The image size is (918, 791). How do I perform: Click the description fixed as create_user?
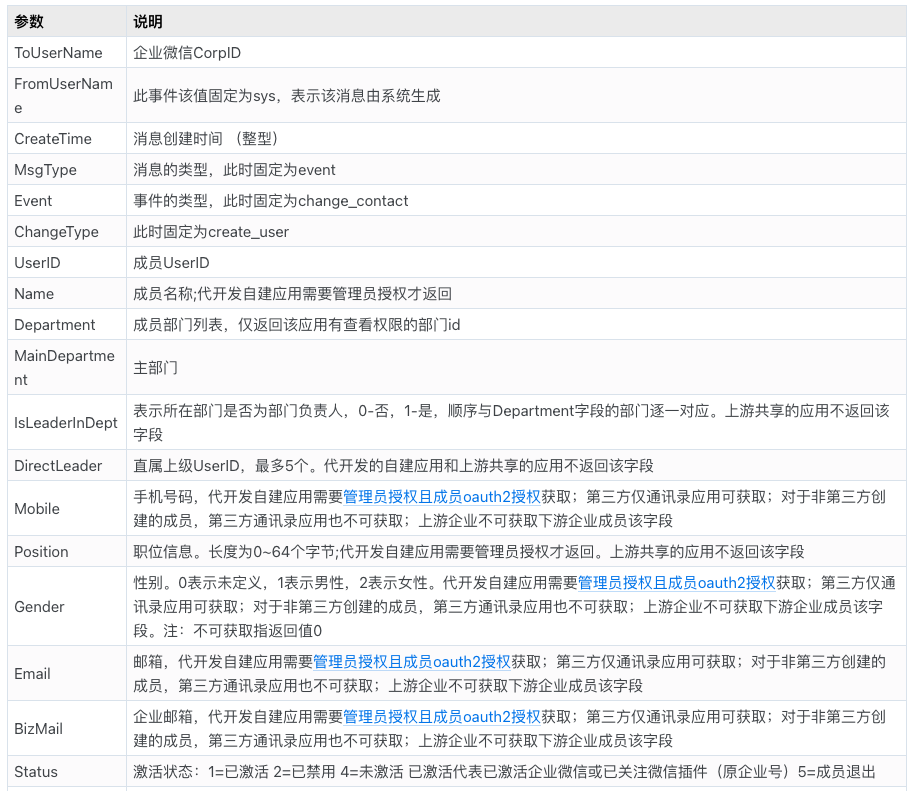coord(211,232)
